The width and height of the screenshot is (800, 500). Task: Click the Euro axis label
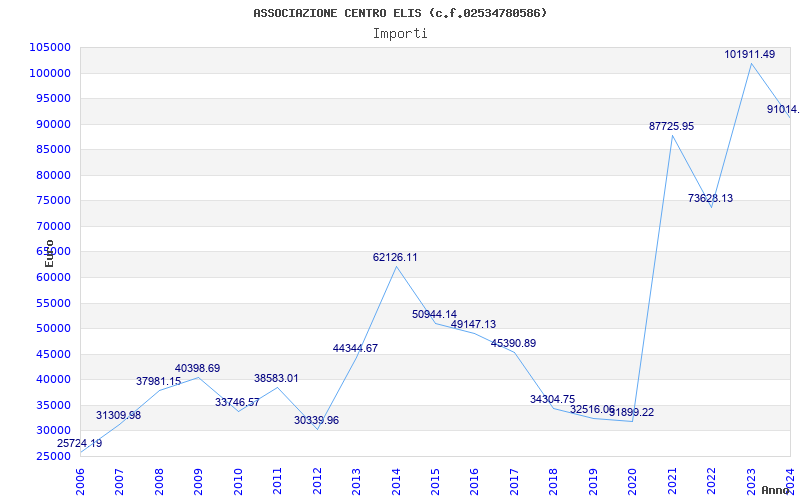click(49, 253)
